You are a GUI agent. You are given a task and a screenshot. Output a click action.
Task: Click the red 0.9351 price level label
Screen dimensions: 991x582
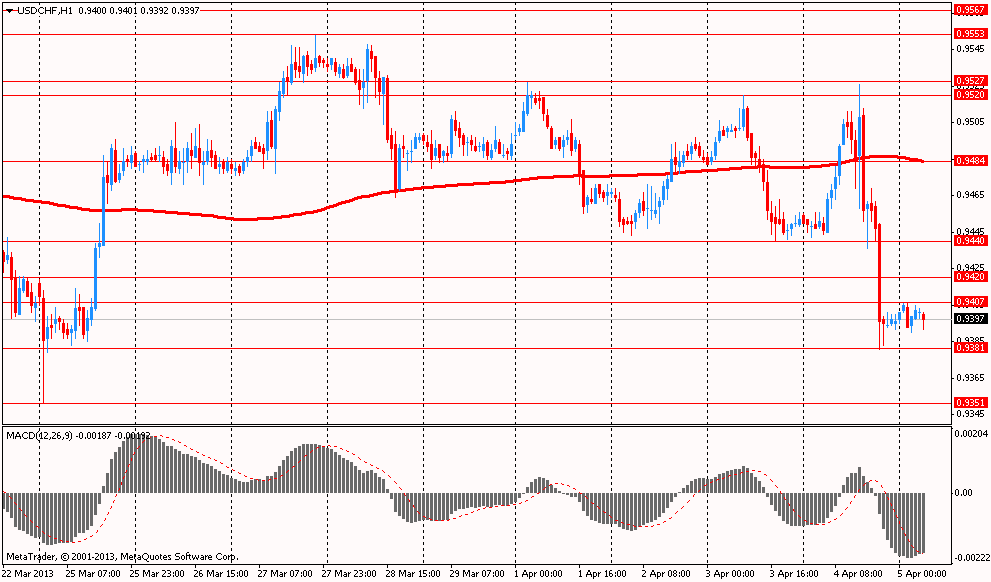coord(970,403)
